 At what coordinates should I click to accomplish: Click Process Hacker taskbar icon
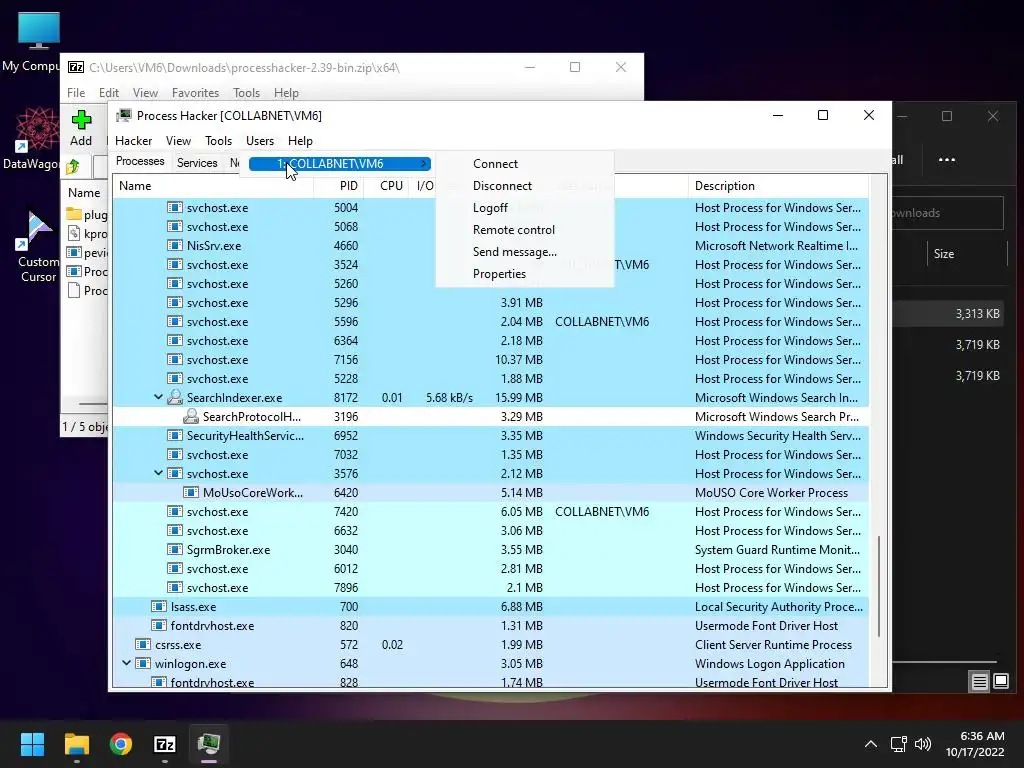coord(209,744)
